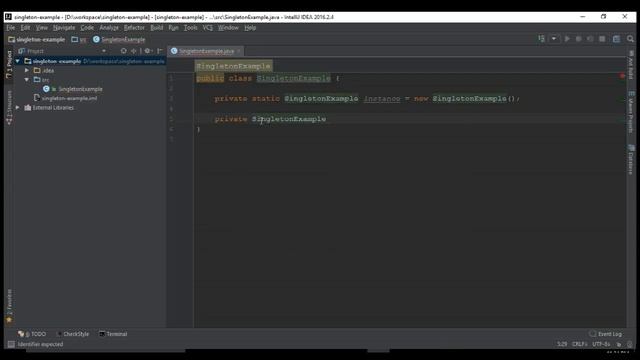The width and height of the screenshot is (640, 360).
Task: Expand the .idea folder
Action: click(x=27, y=70)
